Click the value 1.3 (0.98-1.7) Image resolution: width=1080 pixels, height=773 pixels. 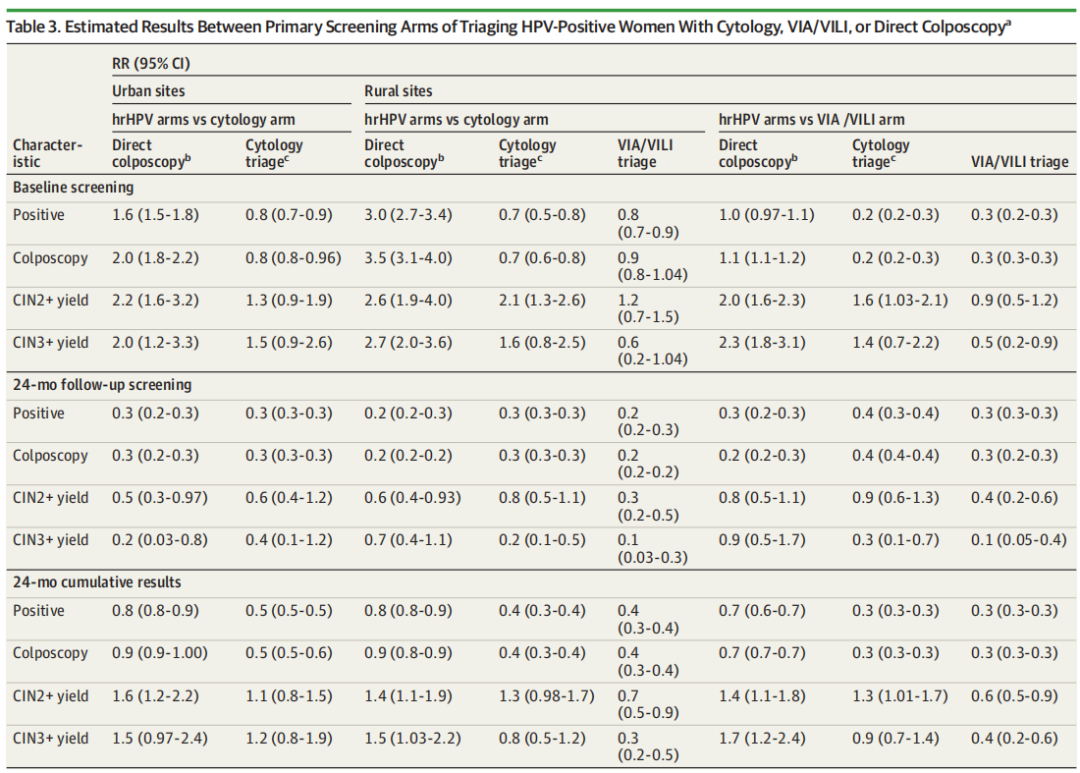pos(546,696)
